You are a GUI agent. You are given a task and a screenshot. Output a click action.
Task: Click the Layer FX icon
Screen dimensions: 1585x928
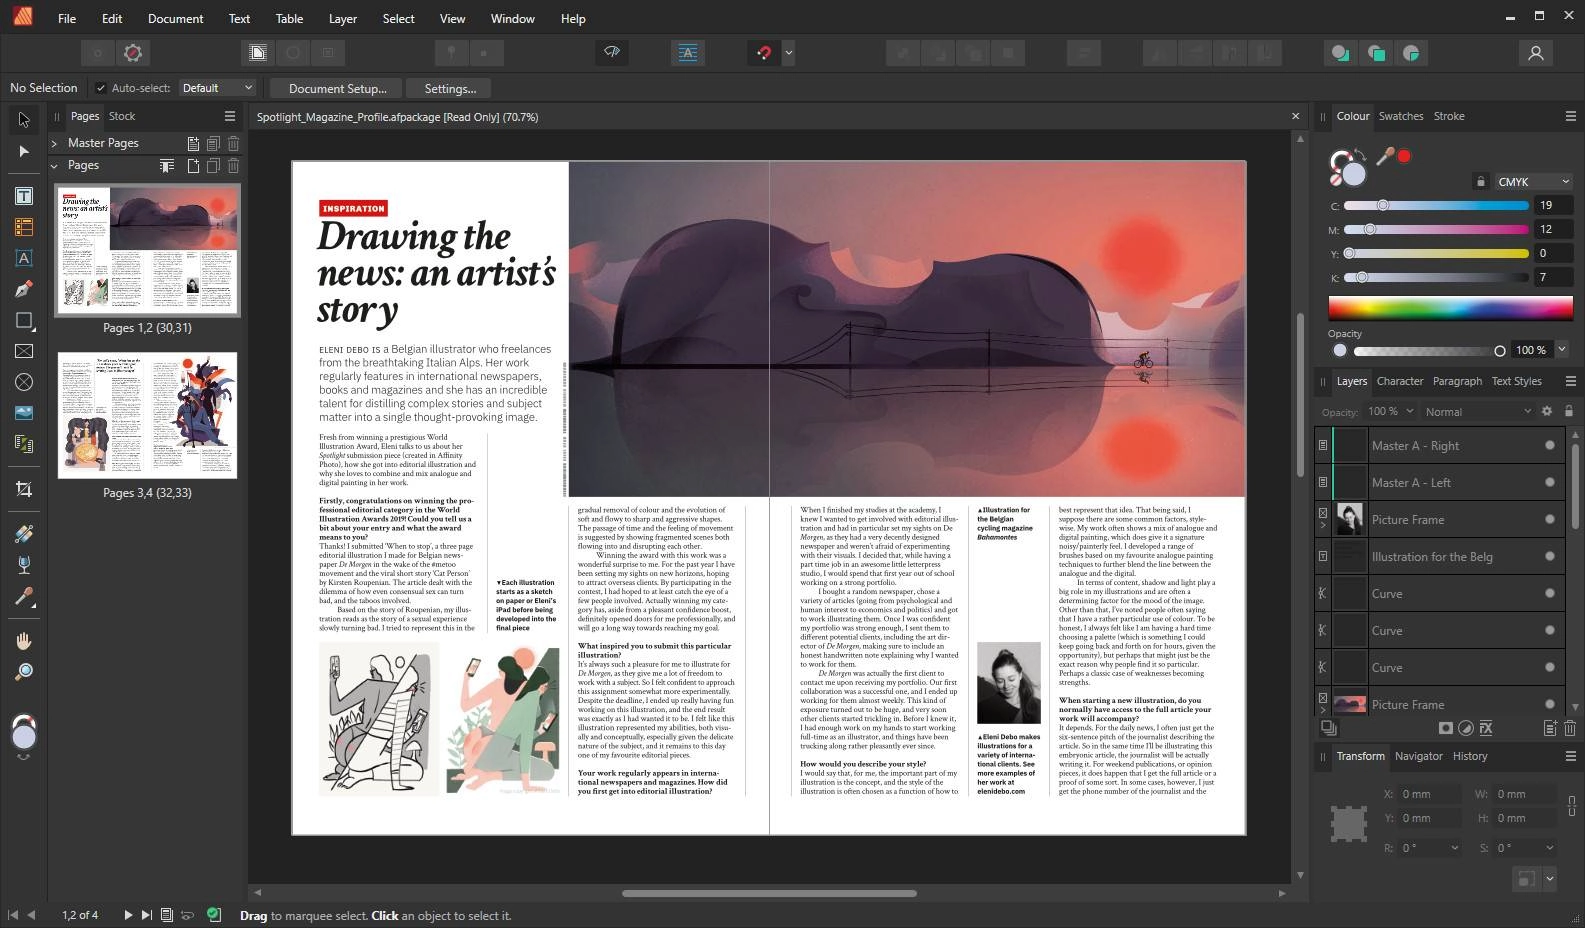1486,728
